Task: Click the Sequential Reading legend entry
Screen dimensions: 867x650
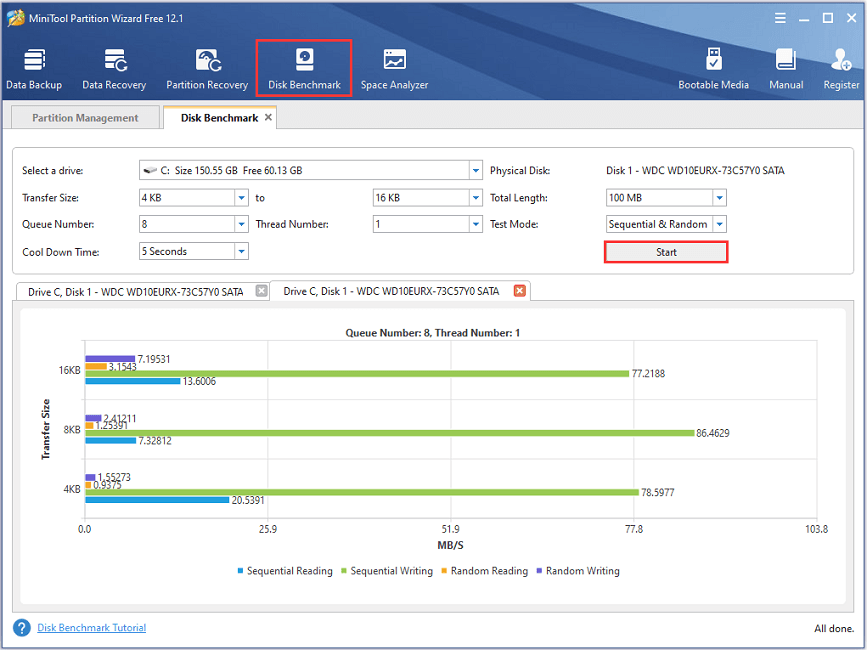Action: point(285,571)
